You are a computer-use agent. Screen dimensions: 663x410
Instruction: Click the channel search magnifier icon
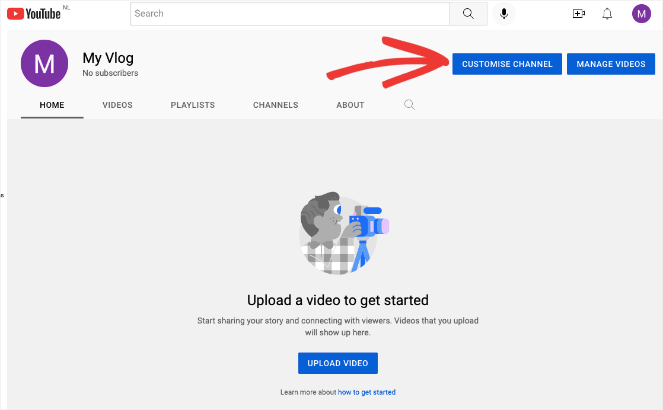pos(409,104)
